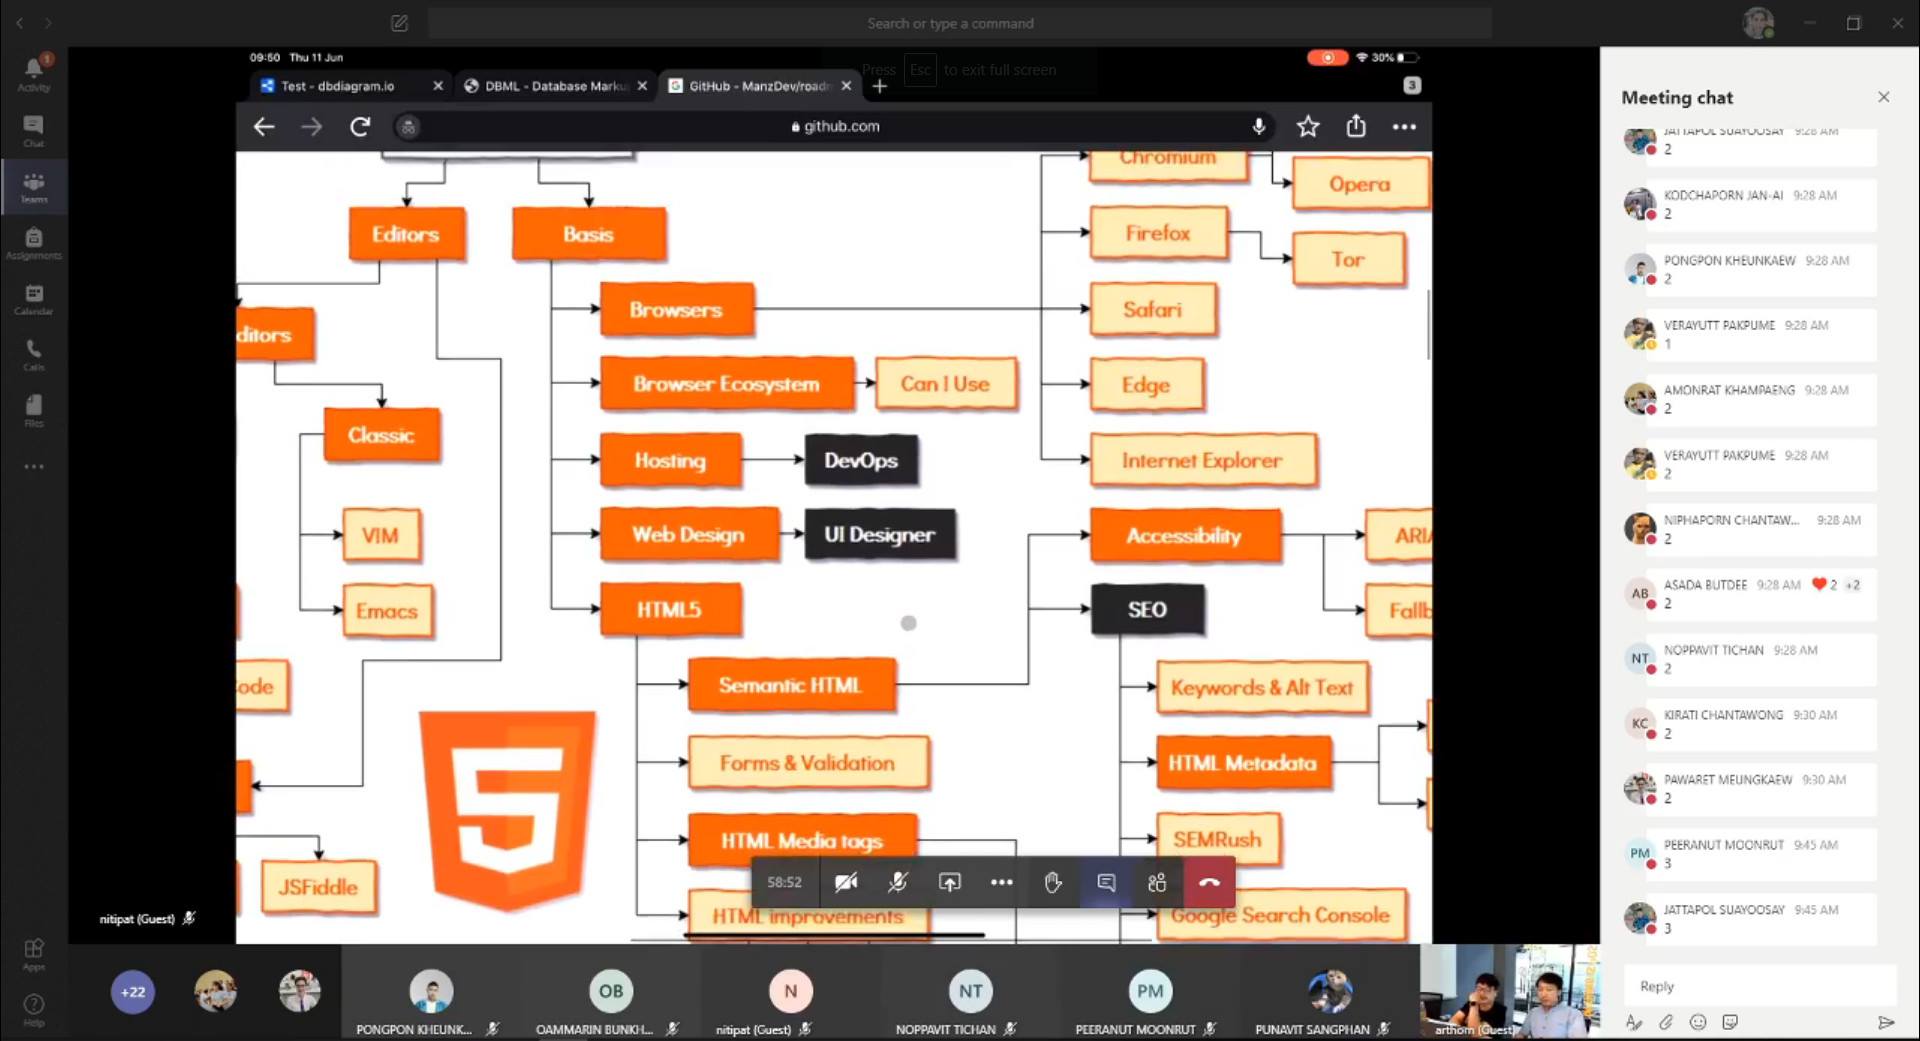Hang up the call with red button
Image resolution: width=1920 pixels, height=1041 pixels.
tap(1209, 882)
